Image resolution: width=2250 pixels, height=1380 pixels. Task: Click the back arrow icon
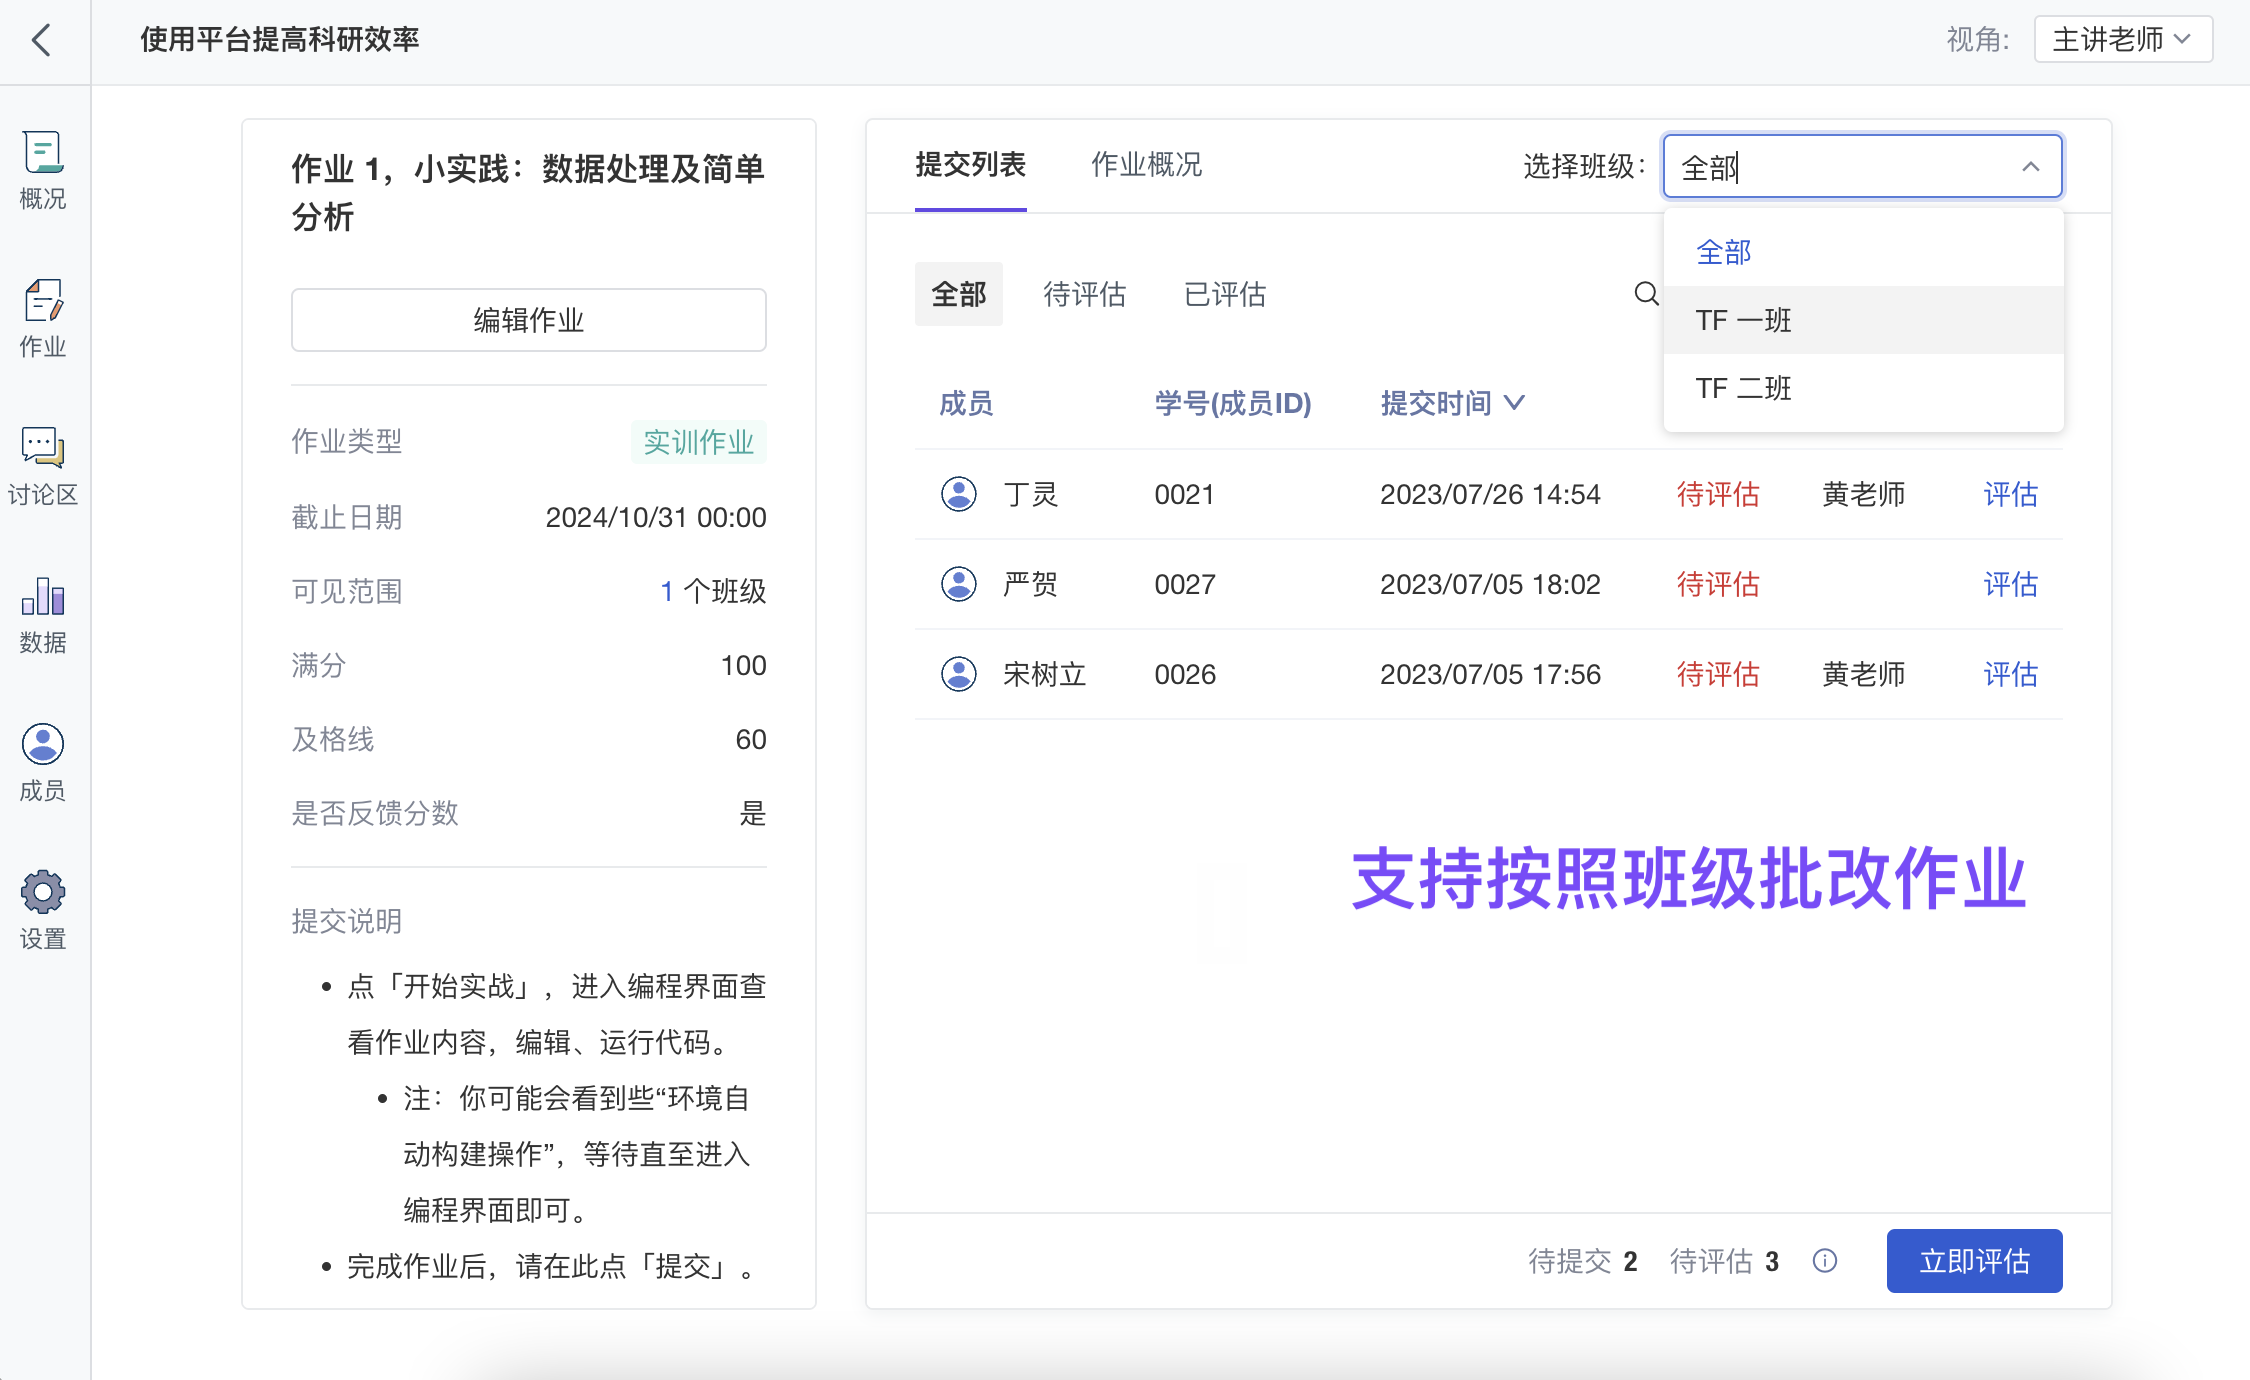click(x=41, y=41)
